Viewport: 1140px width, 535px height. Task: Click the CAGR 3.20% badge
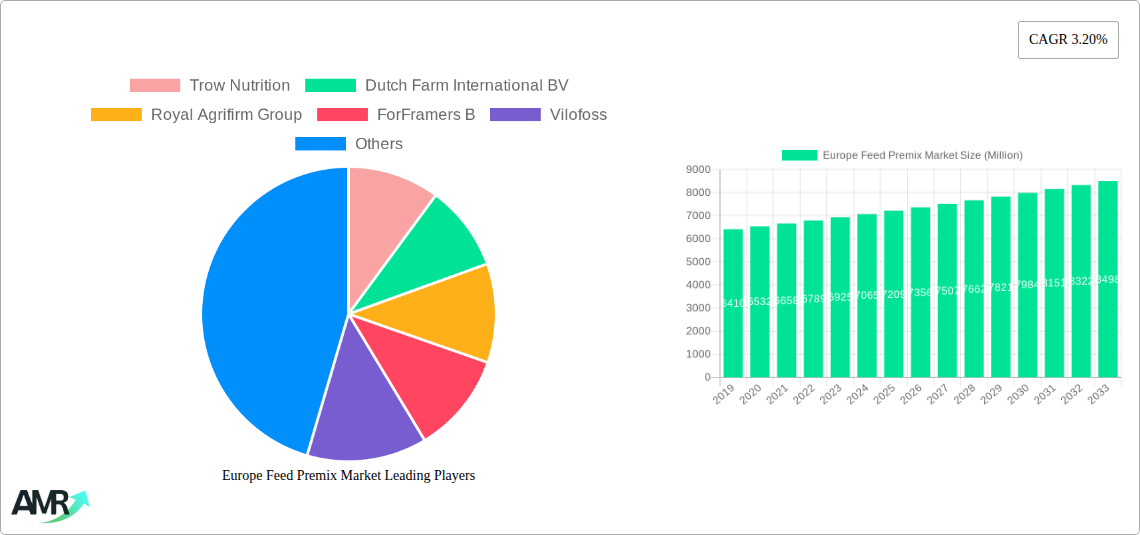click(1068, 40)
